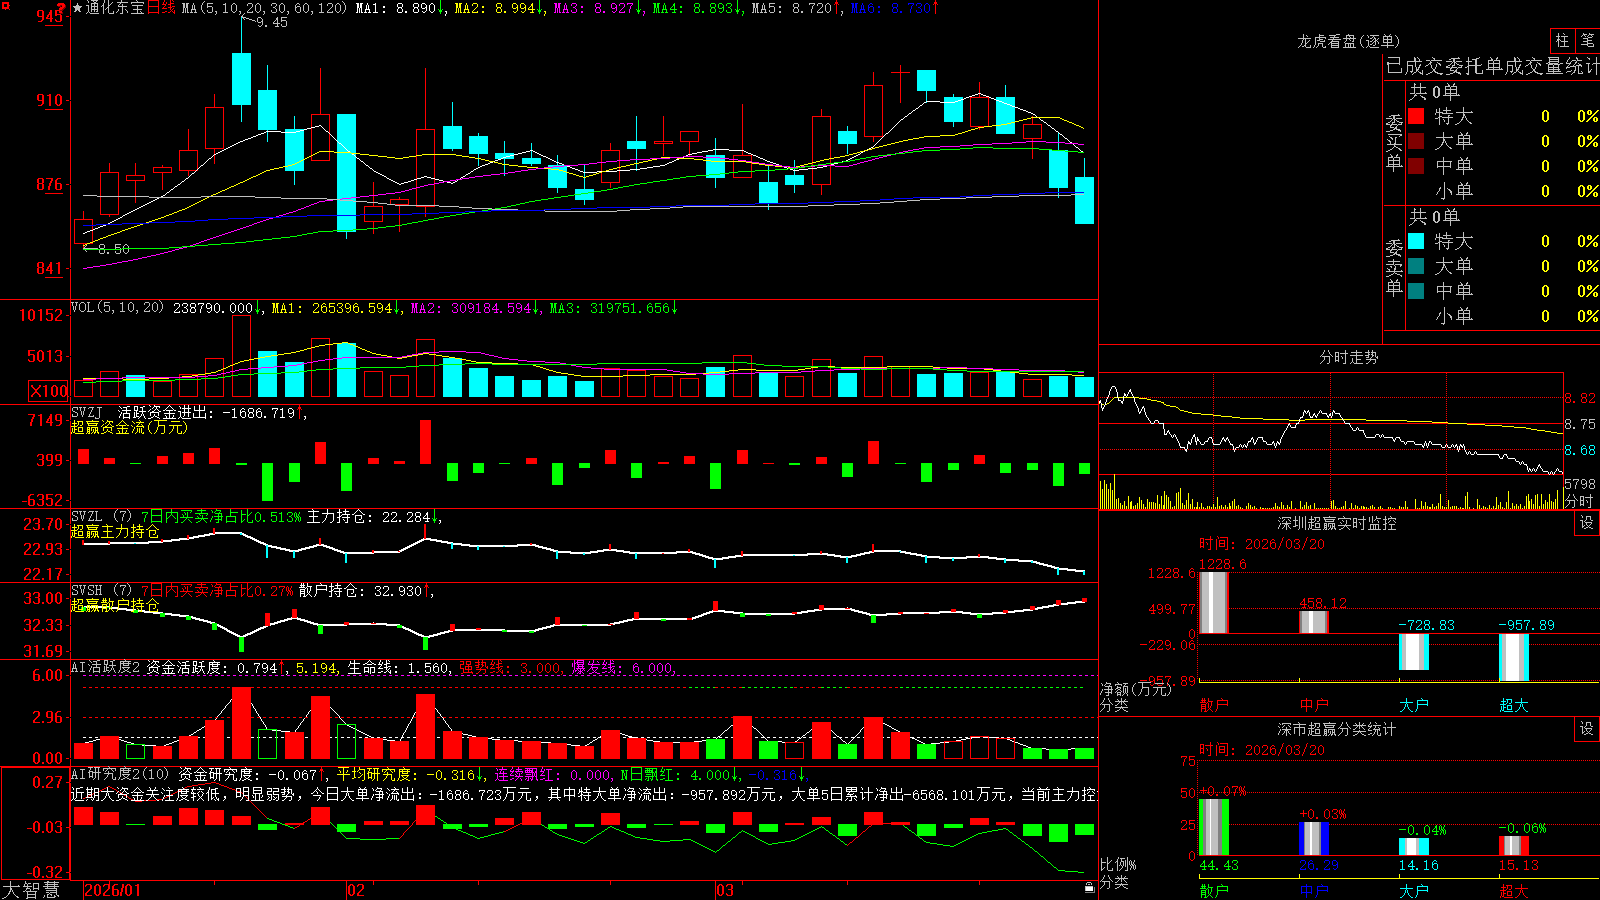Open 设 settings for 深市超赢分类统计
The width and height of the screenshot is (1600, 900).
1587,729
